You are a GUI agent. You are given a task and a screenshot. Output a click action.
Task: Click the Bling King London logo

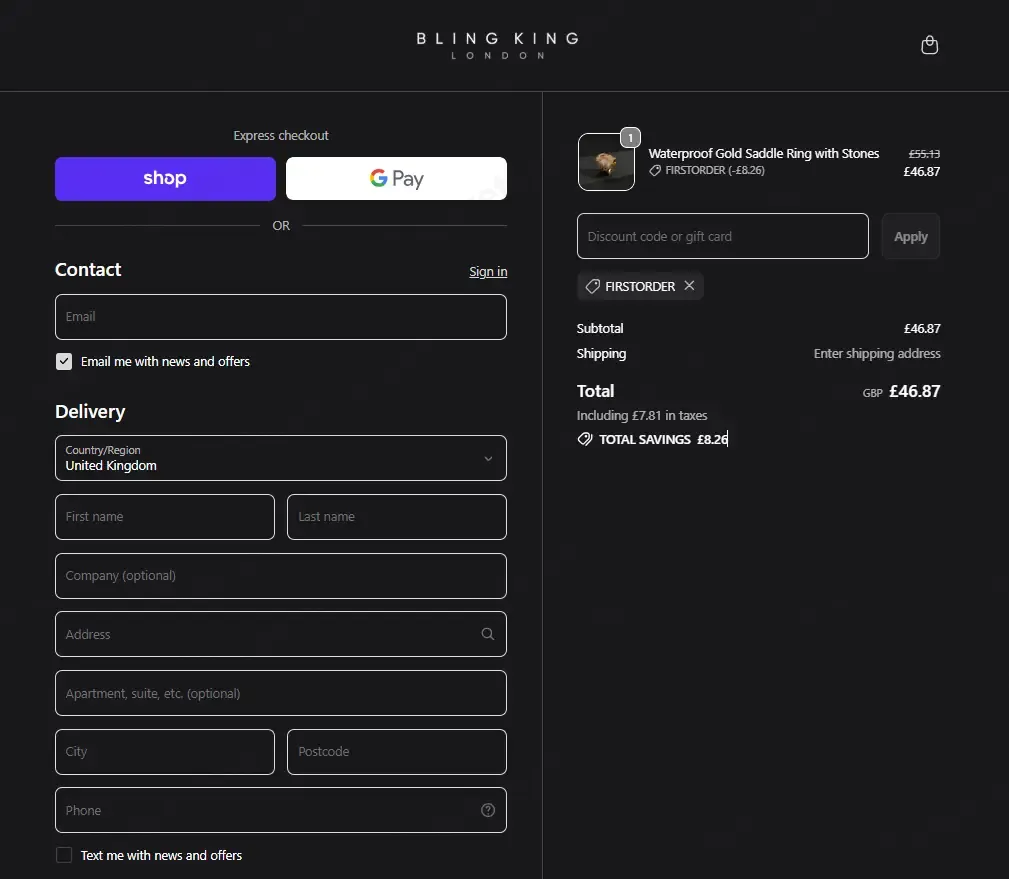497,45
